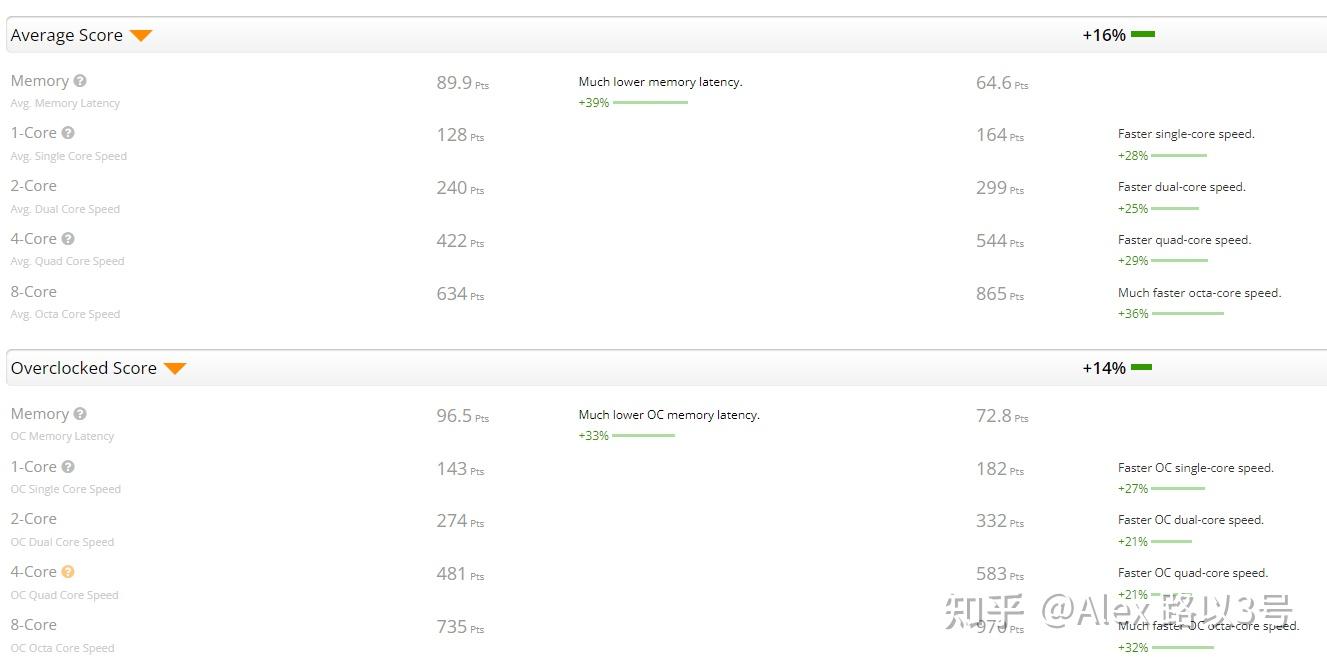Select 2-Core label in the Overclocked Score section
Screen dimensions: 1327x665
pos(34,519)
